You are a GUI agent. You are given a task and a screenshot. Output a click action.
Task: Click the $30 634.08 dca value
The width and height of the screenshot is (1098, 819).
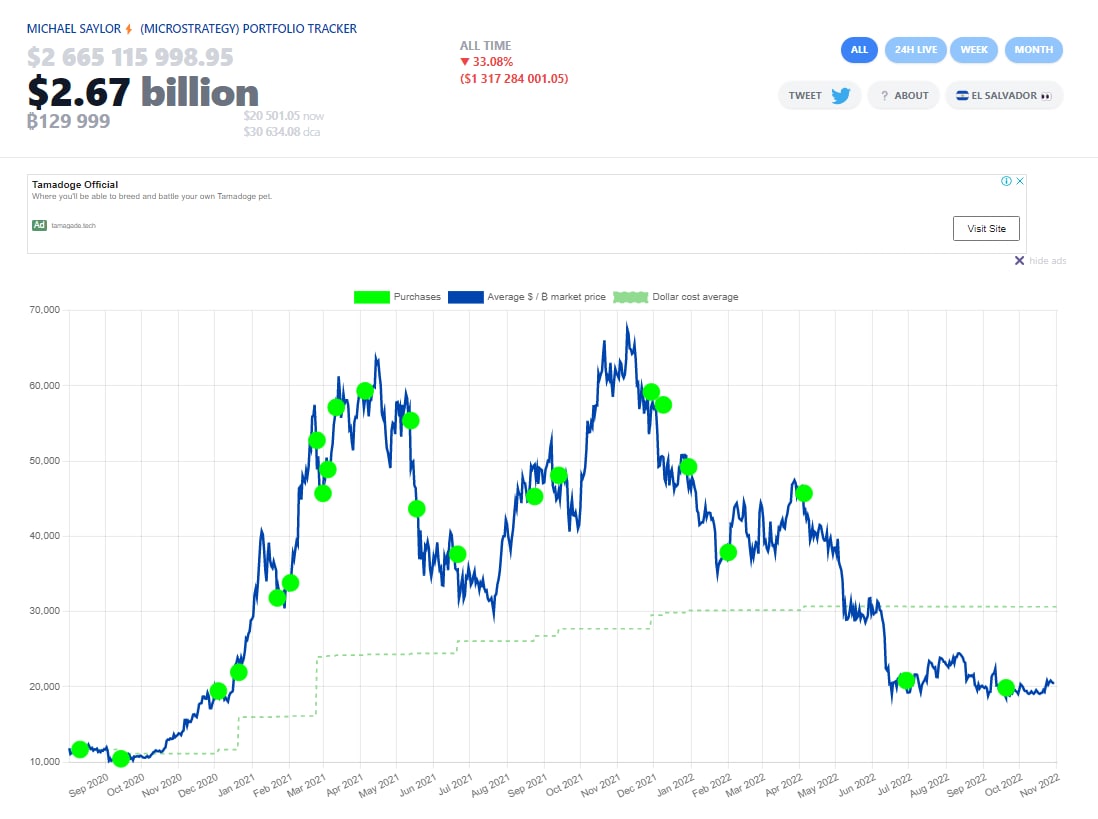[282, 132]
